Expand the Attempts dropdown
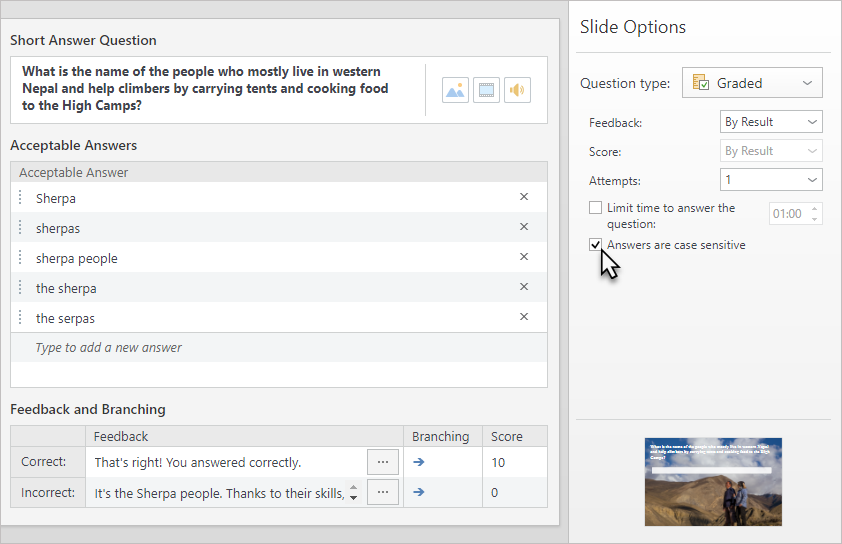842x544 pixels. pyautogui.click(x=771, y=180)
